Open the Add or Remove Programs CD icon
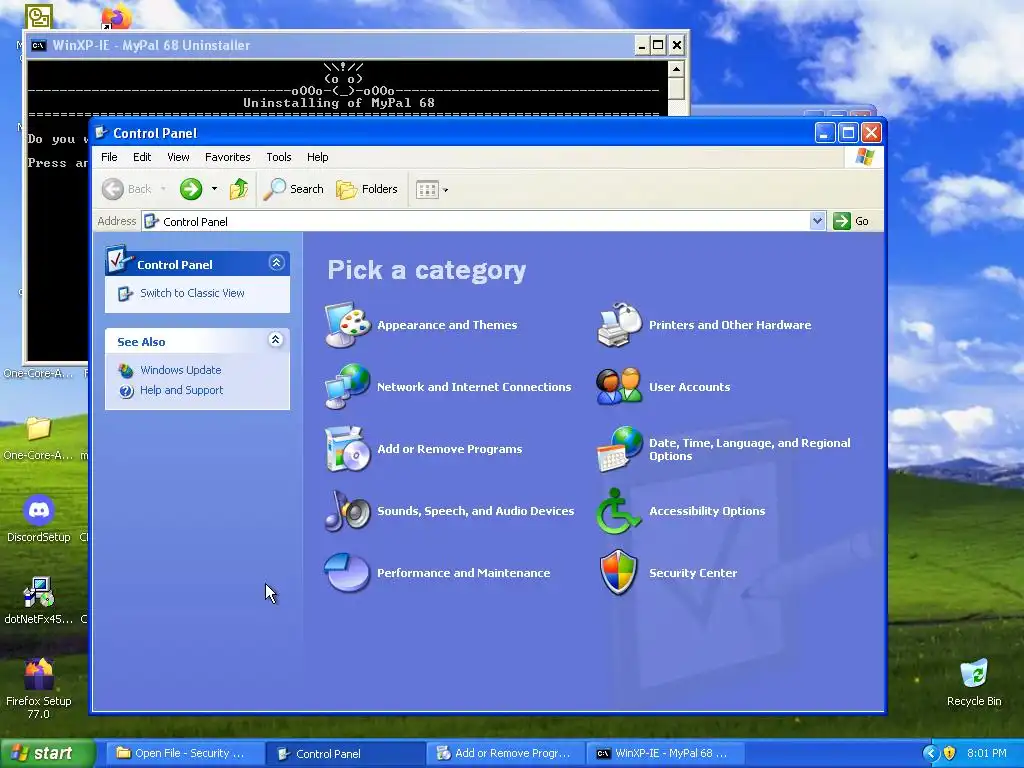 (x=347, y=449)
